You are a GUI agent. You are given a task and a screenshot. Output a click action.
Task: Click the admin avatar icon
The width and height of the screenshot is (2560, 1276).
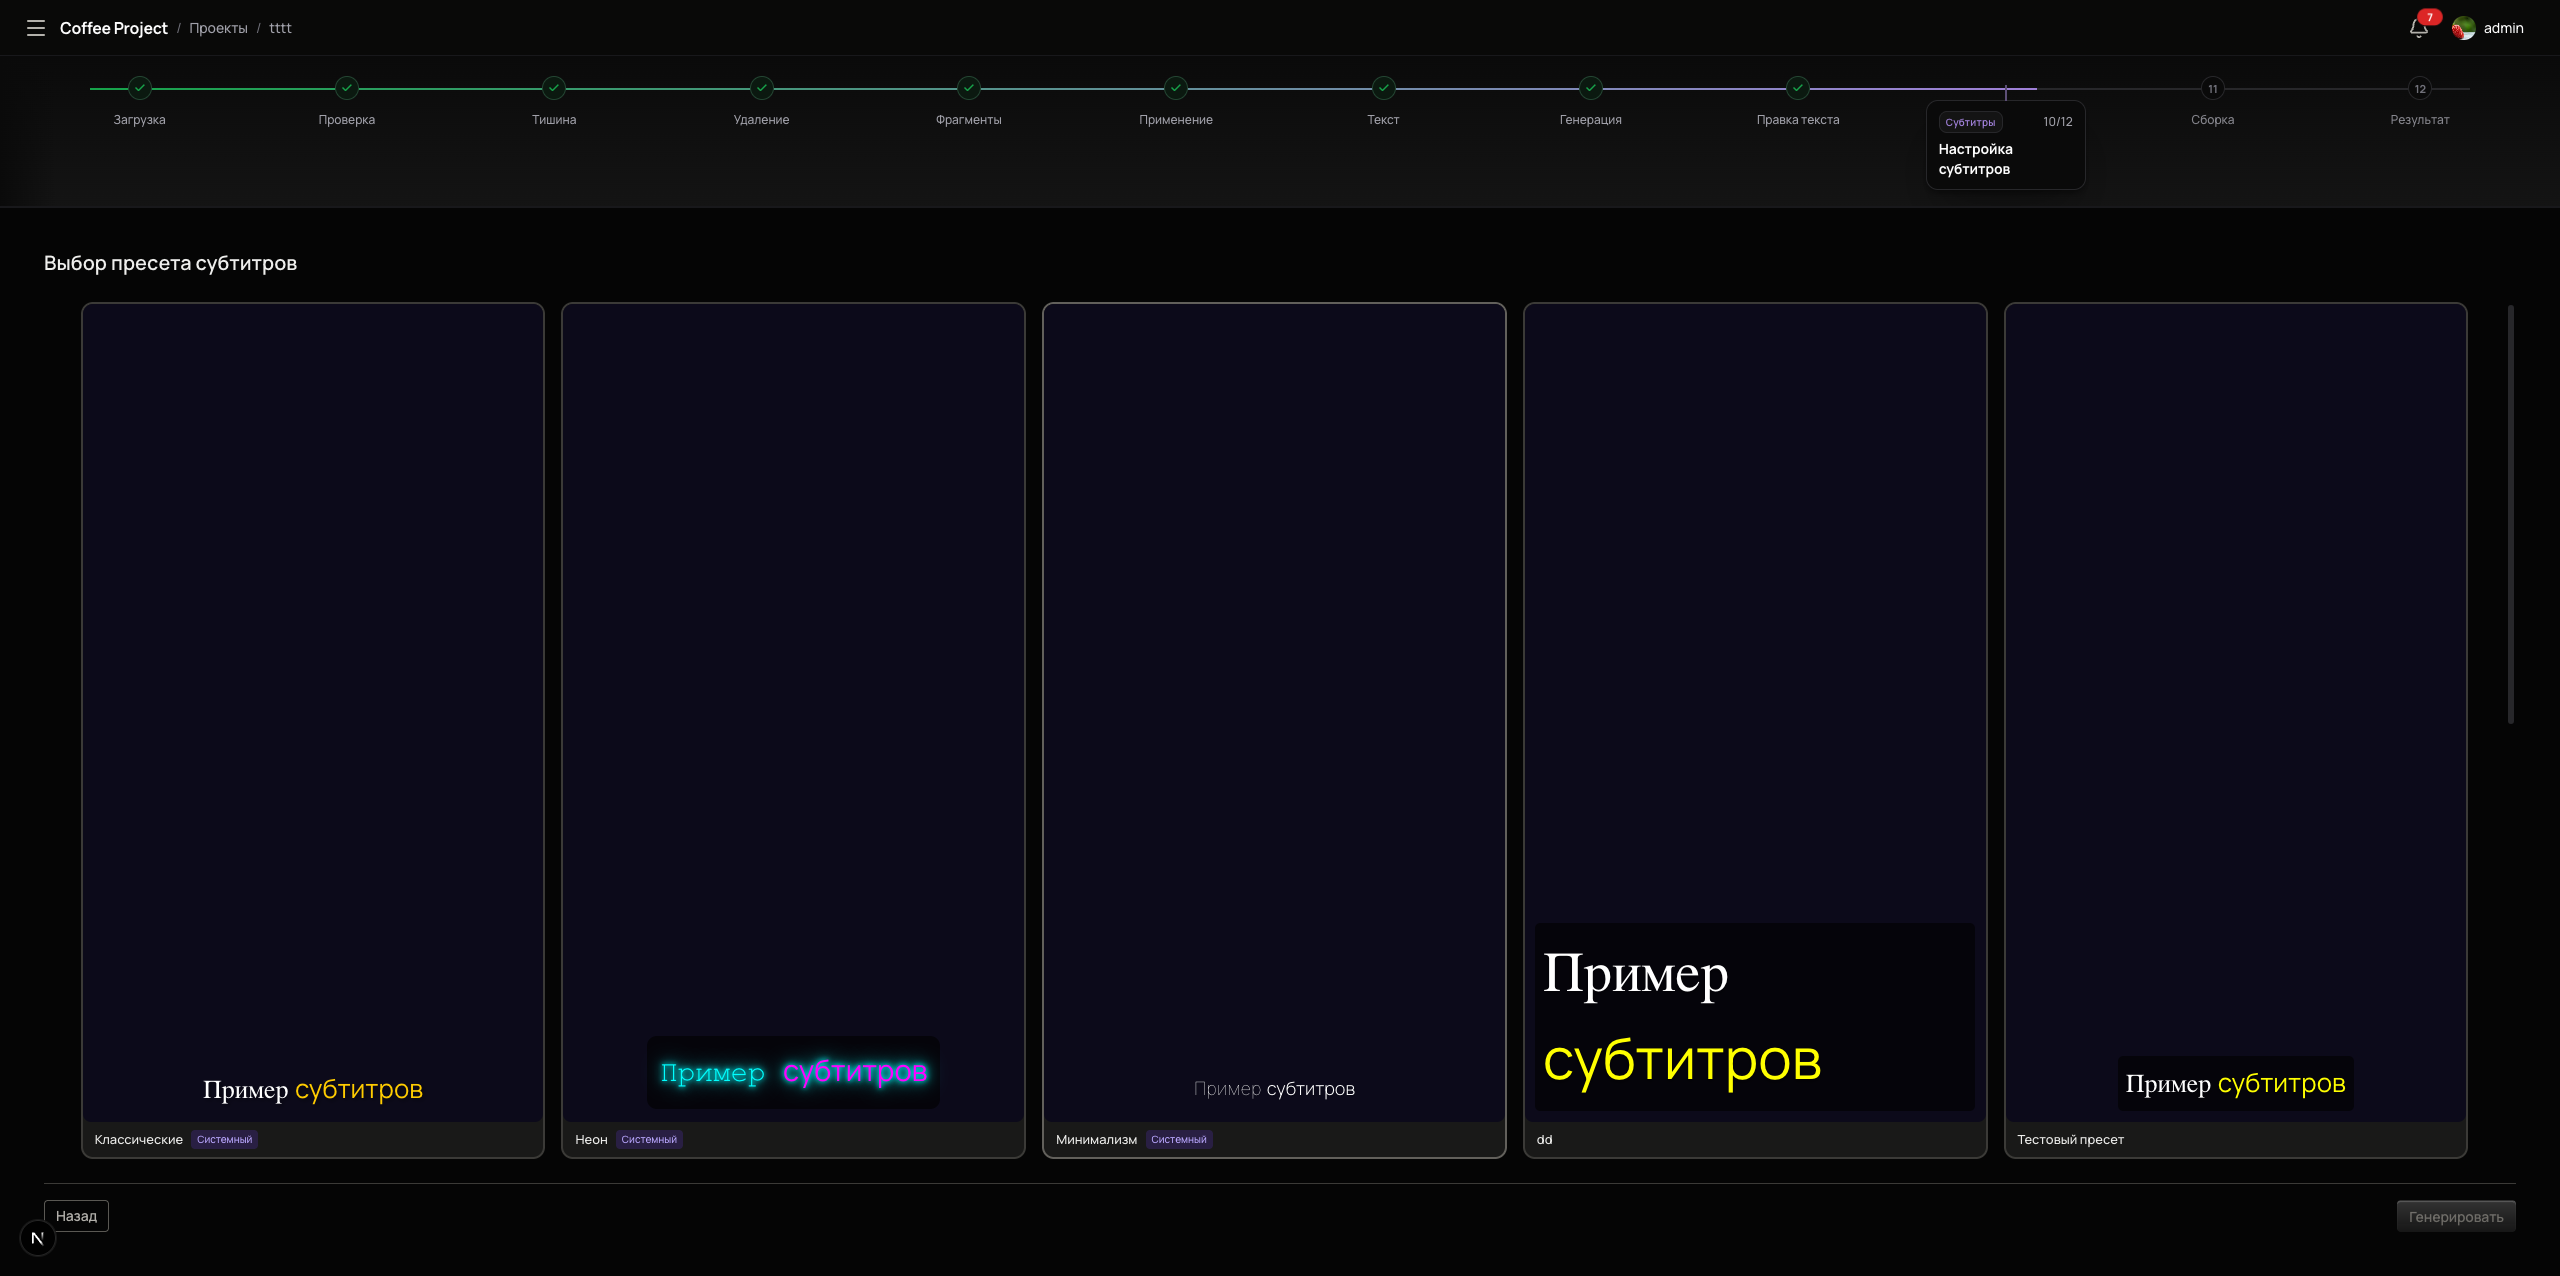(x=2464, y=28)
